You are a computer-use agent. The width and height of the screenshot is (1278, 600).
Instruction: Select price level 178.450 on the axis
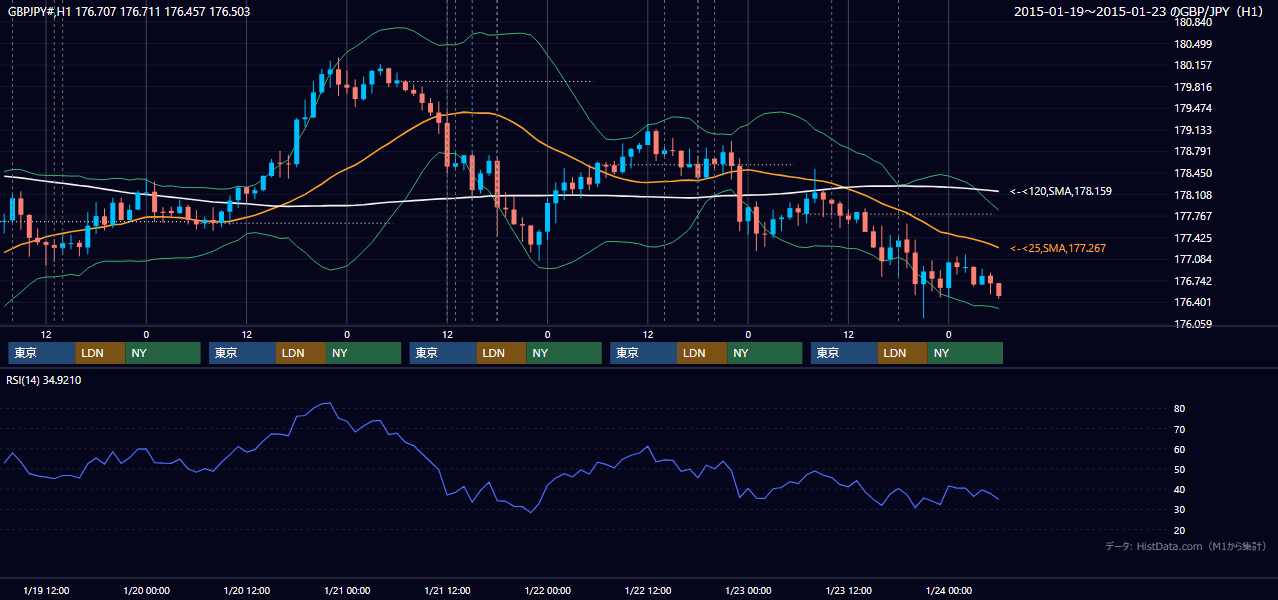coord(1193,173)
